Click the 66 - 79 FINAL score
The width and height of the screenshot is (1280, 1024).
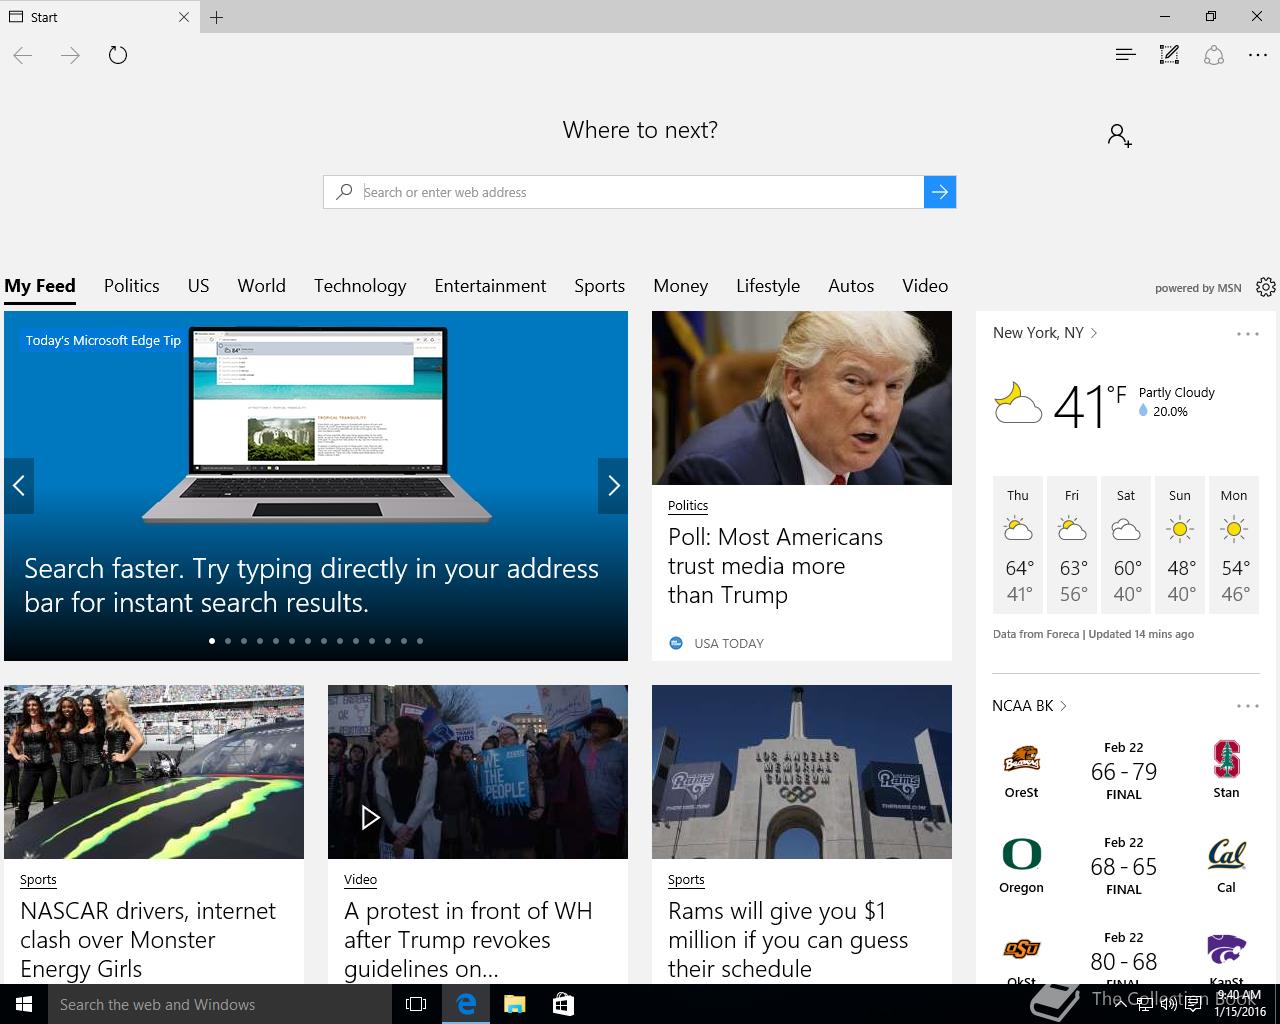tap(1124, 772)
